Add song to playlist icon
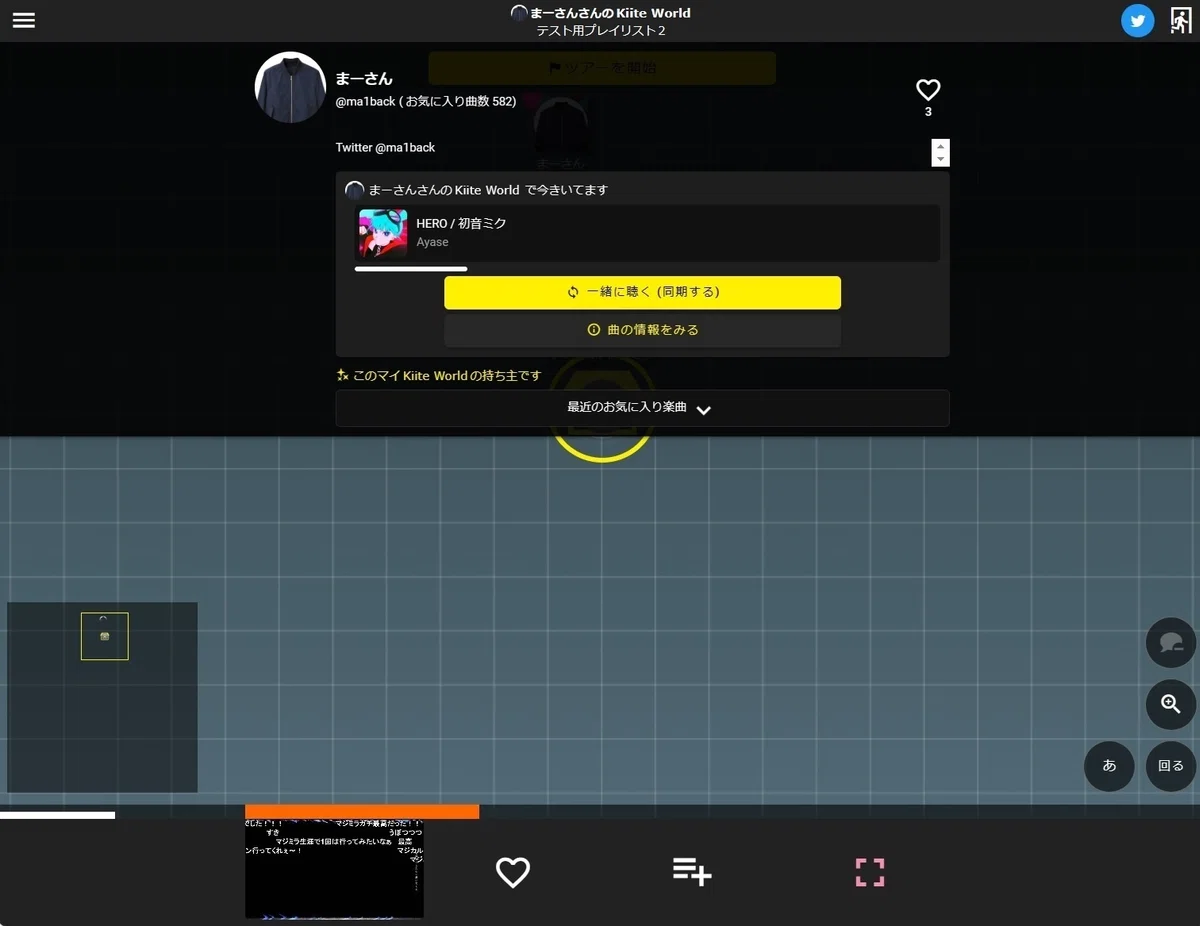The height and width of the screenshot is (926, 1200). click(x=691, y=871)
